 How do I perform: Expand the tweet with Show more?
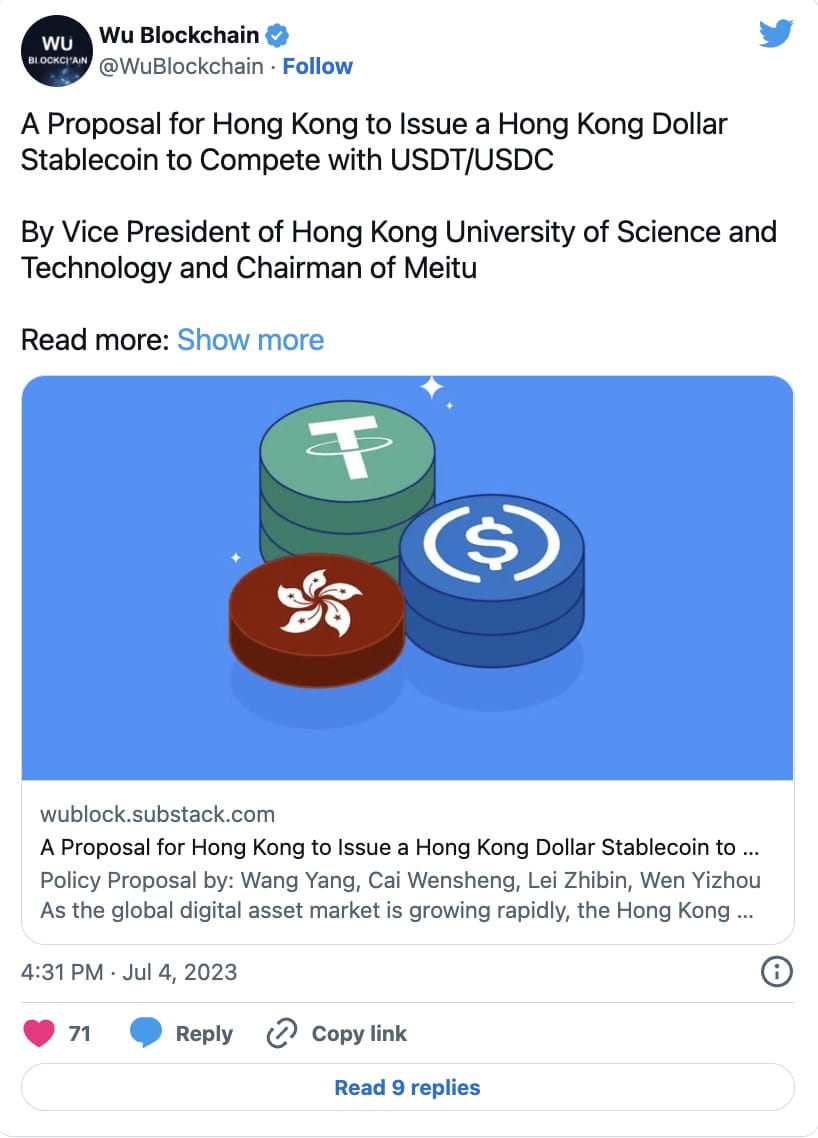(250, 340)
